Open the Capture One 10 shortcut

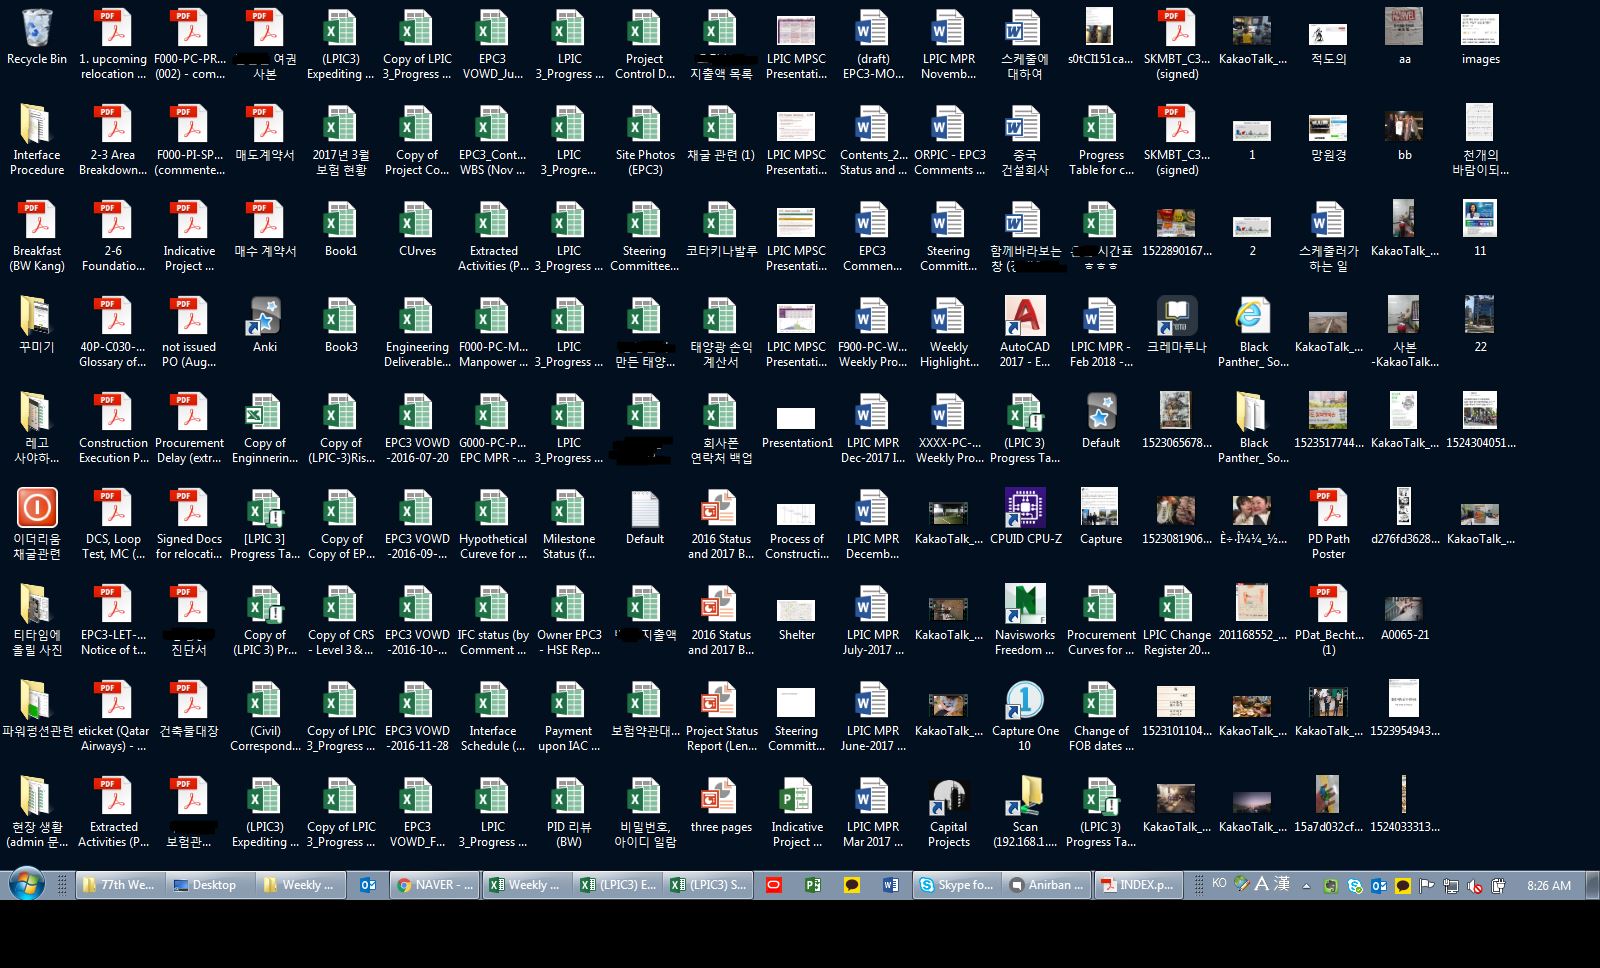pyautogui.click(x=1024, y=709)
